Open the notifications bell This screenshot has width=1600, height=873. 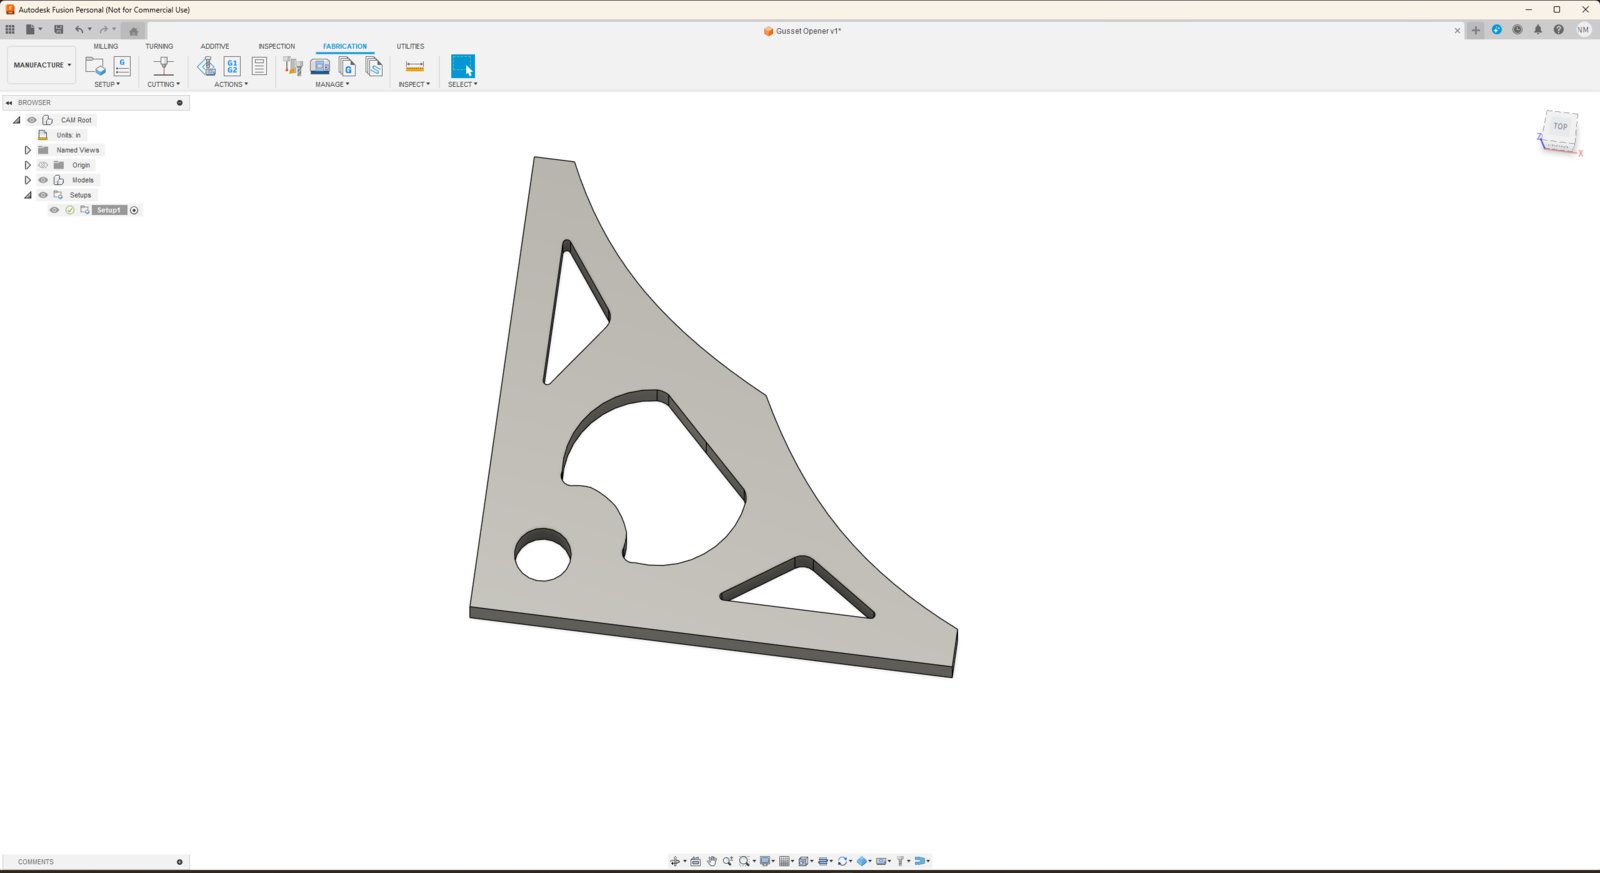pos(1538,30)
